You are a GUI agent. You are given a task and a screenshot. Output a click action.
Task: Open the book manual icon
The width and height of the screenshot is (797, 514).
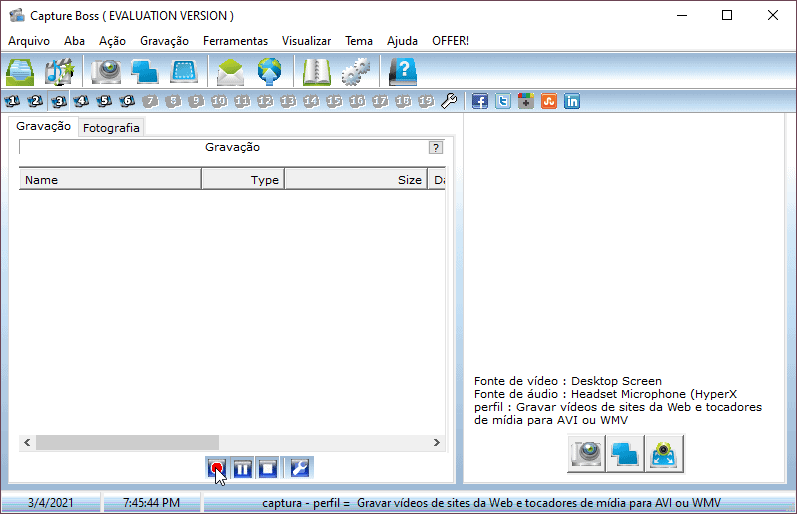pyautogui.click(x=317, y=72)
